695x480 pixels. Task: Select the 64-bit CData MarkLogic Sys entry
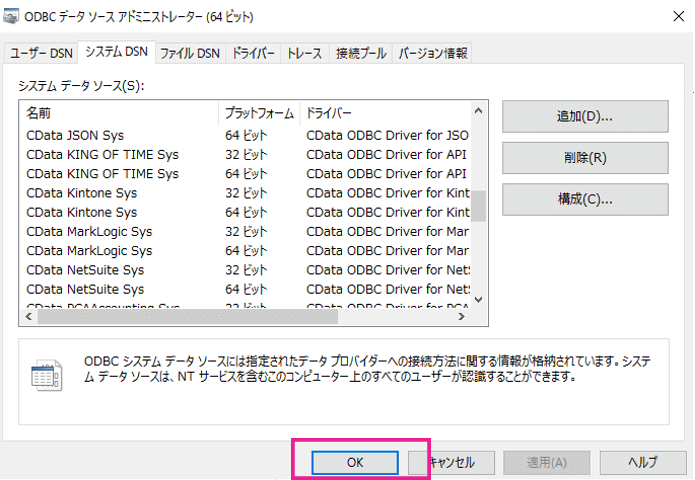pyautogui.click(x=245, y=251)
